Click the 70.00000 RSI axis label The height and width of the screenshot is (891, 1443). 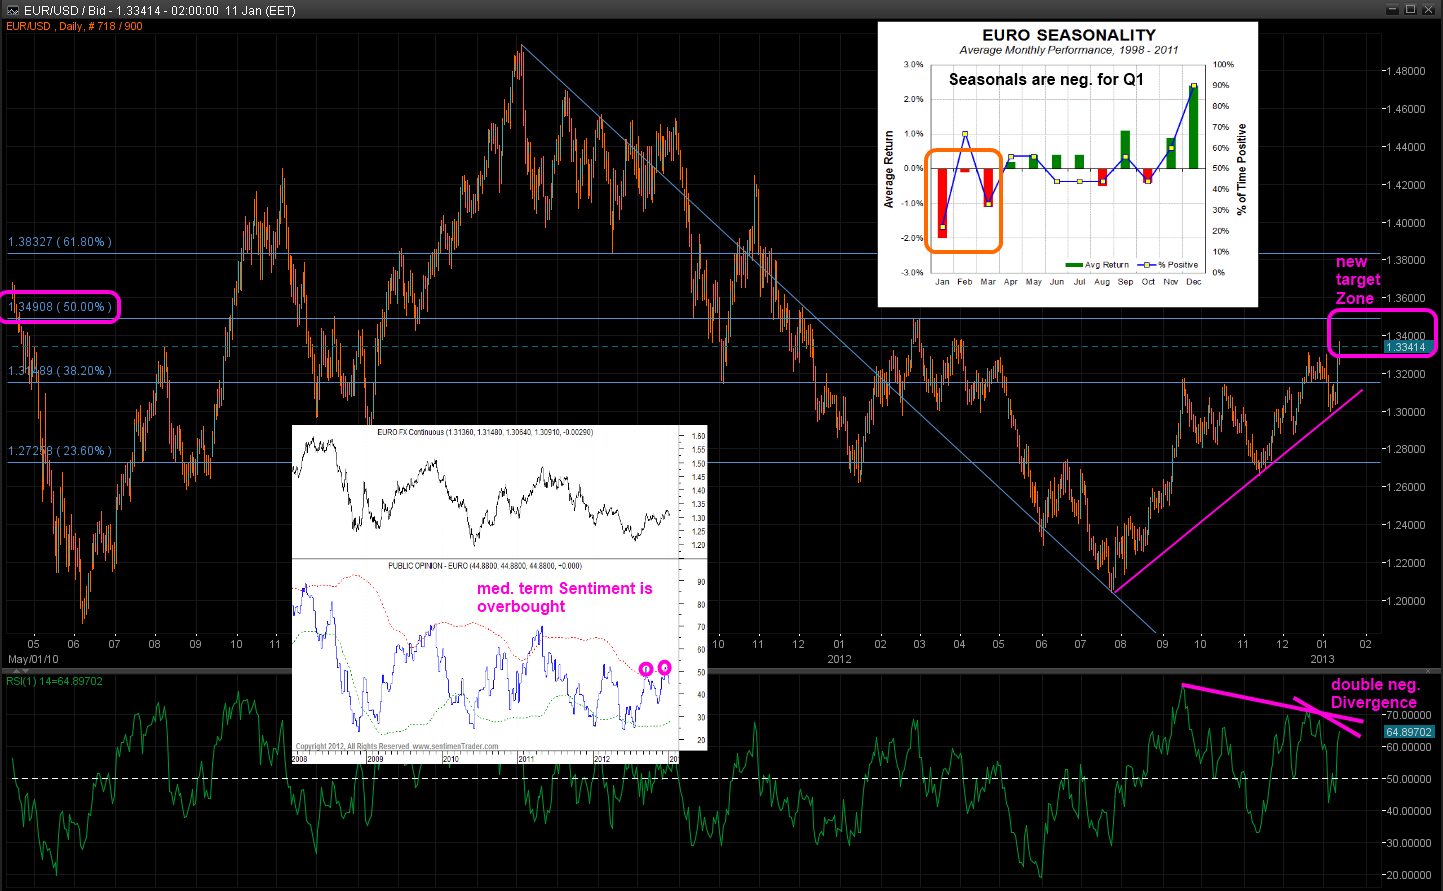(1408, 716)
